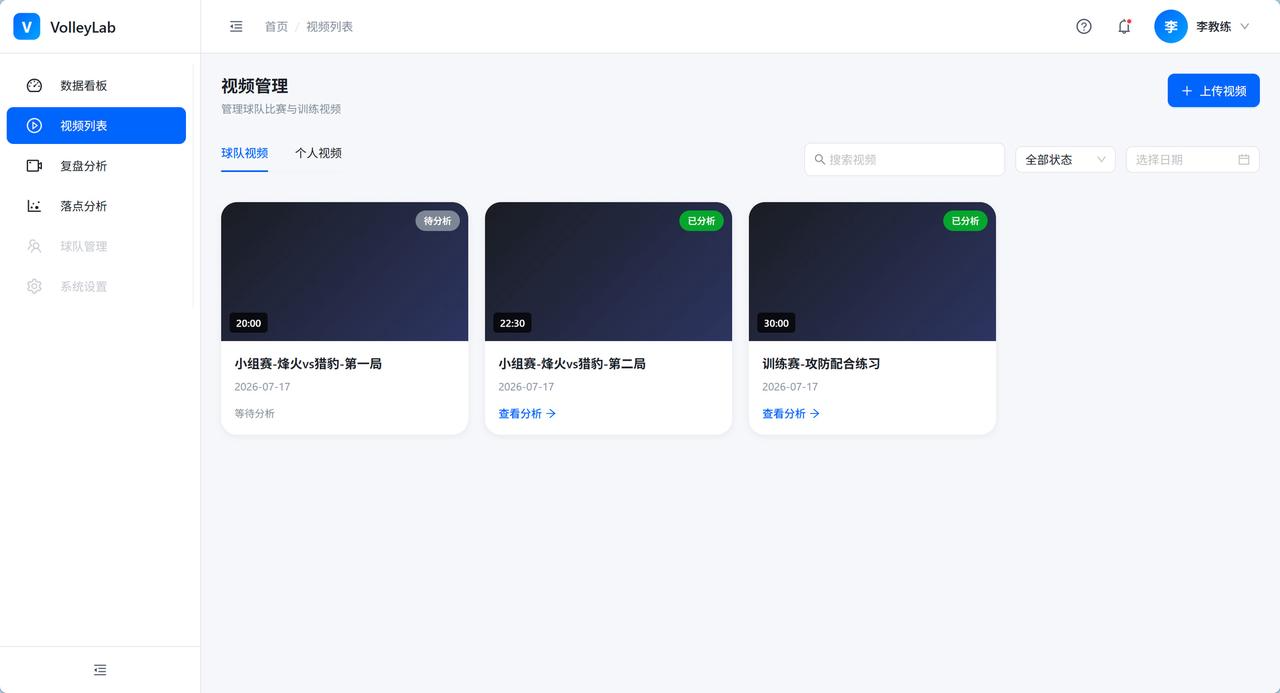Toggle sidebar with the header menu-fold icon

[236, 27]
